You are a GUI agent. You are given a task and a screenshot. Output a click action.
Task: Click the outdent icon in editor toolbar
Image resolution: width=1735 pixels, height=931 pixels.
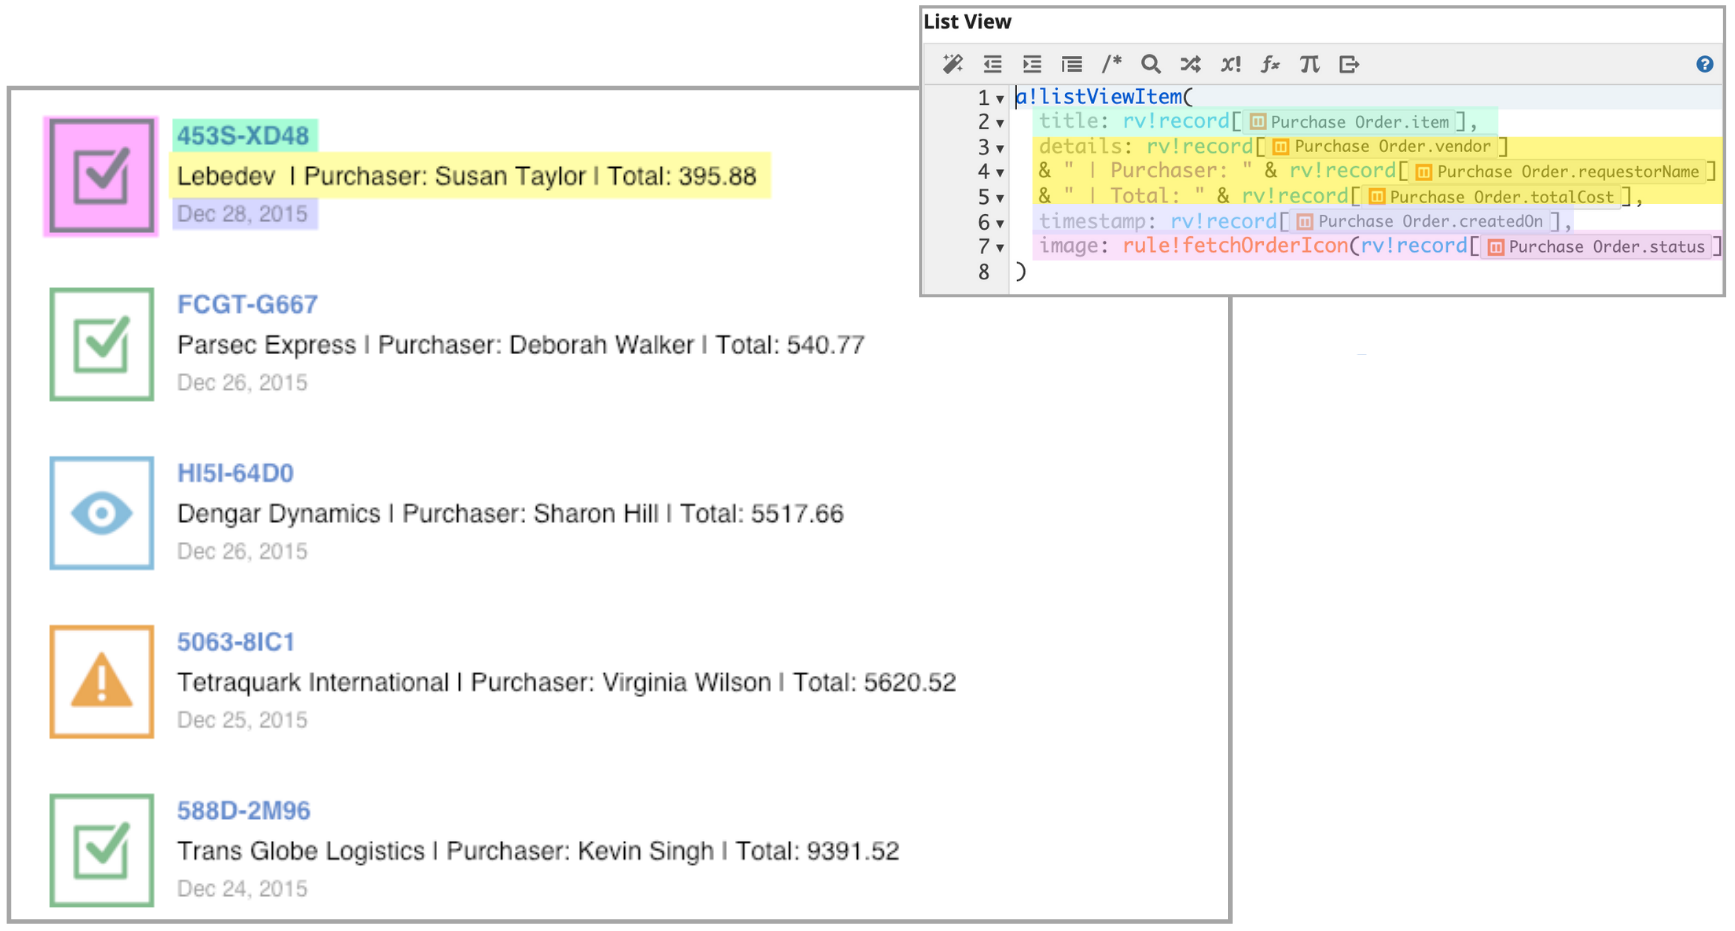992,64
